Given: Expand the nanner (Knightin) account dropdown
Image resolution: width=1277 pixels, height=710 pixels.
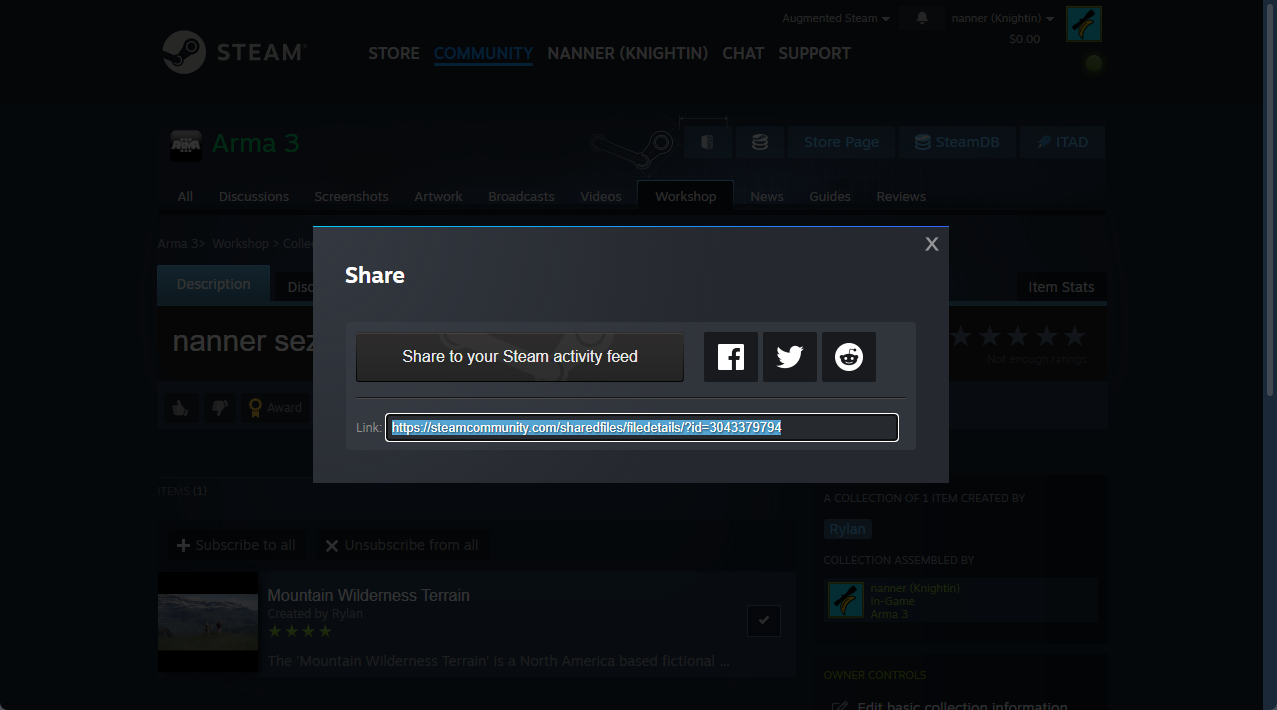Looking at the screenshot, I should tap(1003, 18).
